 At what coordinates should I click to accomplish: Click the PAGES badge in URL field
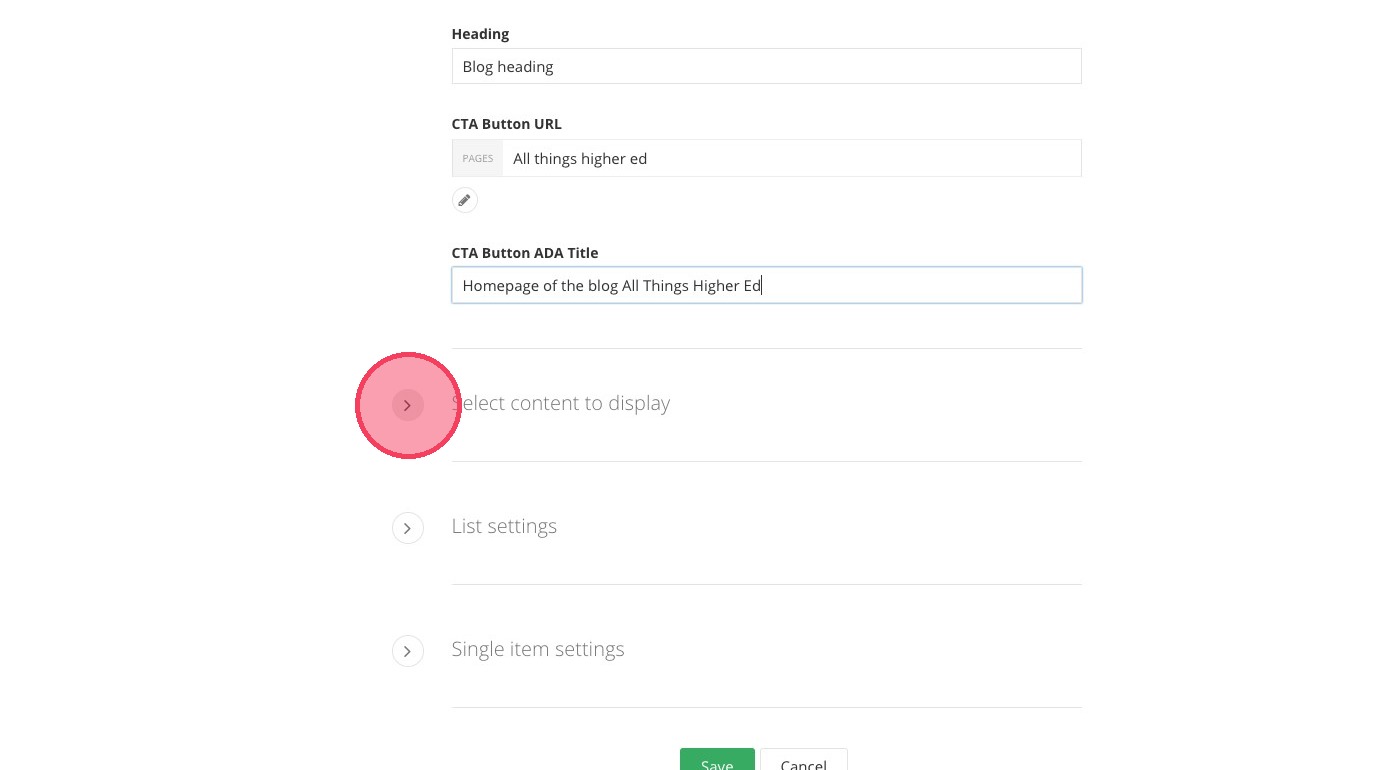click(x=477, y=158)
